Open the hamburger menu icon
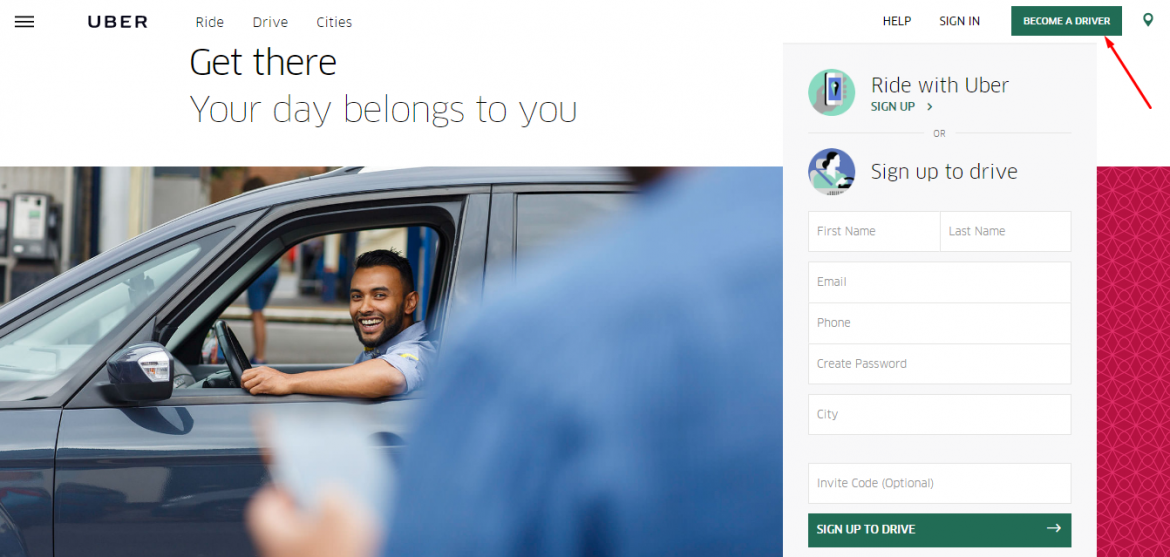The height and width of the screenshot is (557, 1170). (x=25, y=22)
